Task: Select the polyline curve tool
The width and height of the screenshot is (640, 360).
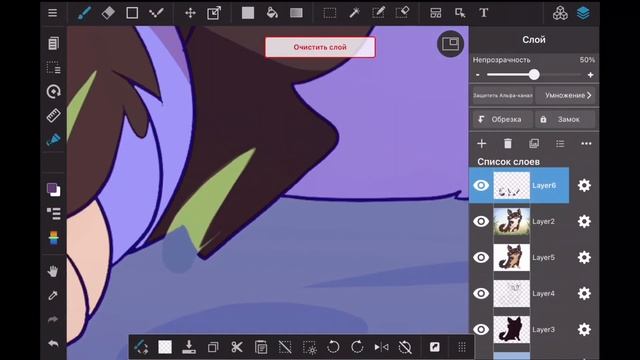Action: pos(156,13)
